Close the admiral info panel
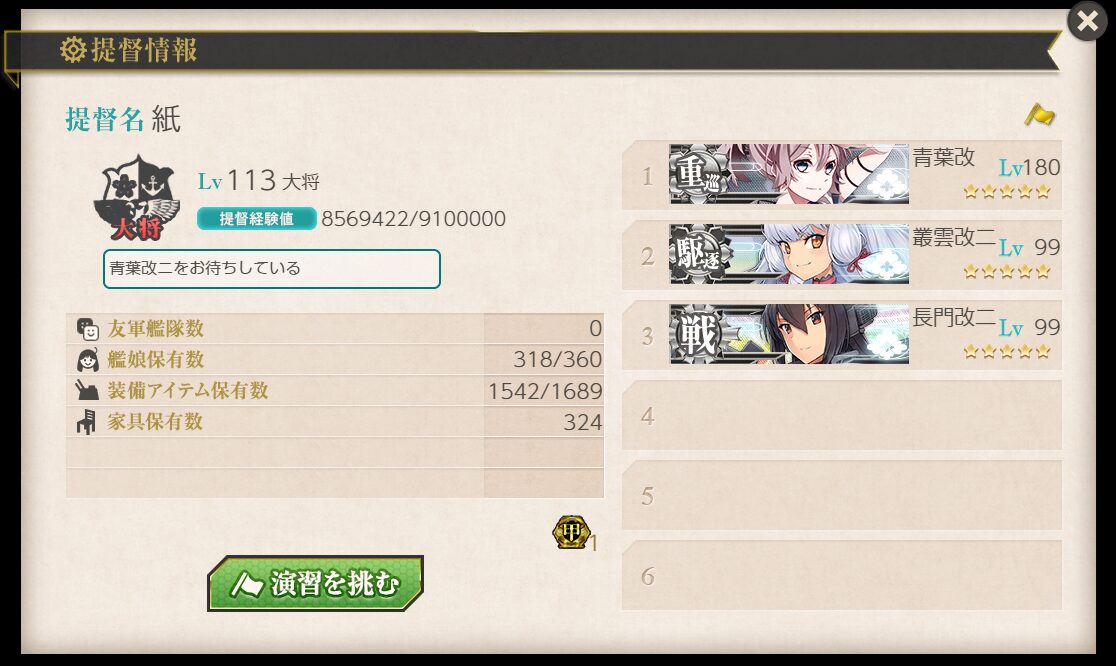The width and height of the screenshot is (1116, 666). 1087,21
